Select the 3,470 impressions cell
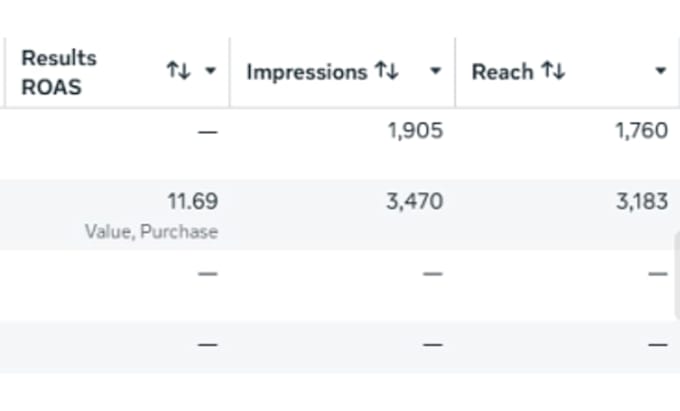The height and width of the screenshot is (411, 680). tap(415, 201)
